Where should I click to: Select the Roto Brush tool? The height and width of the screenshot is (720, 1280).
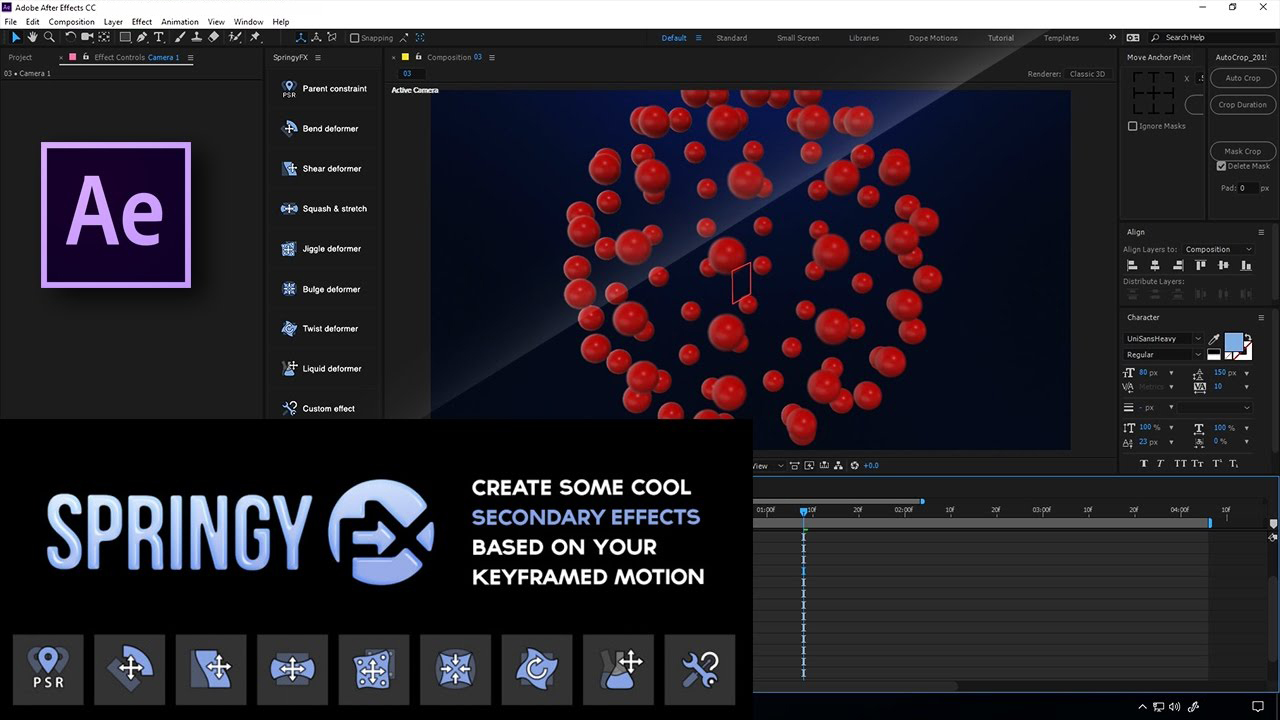234,37
